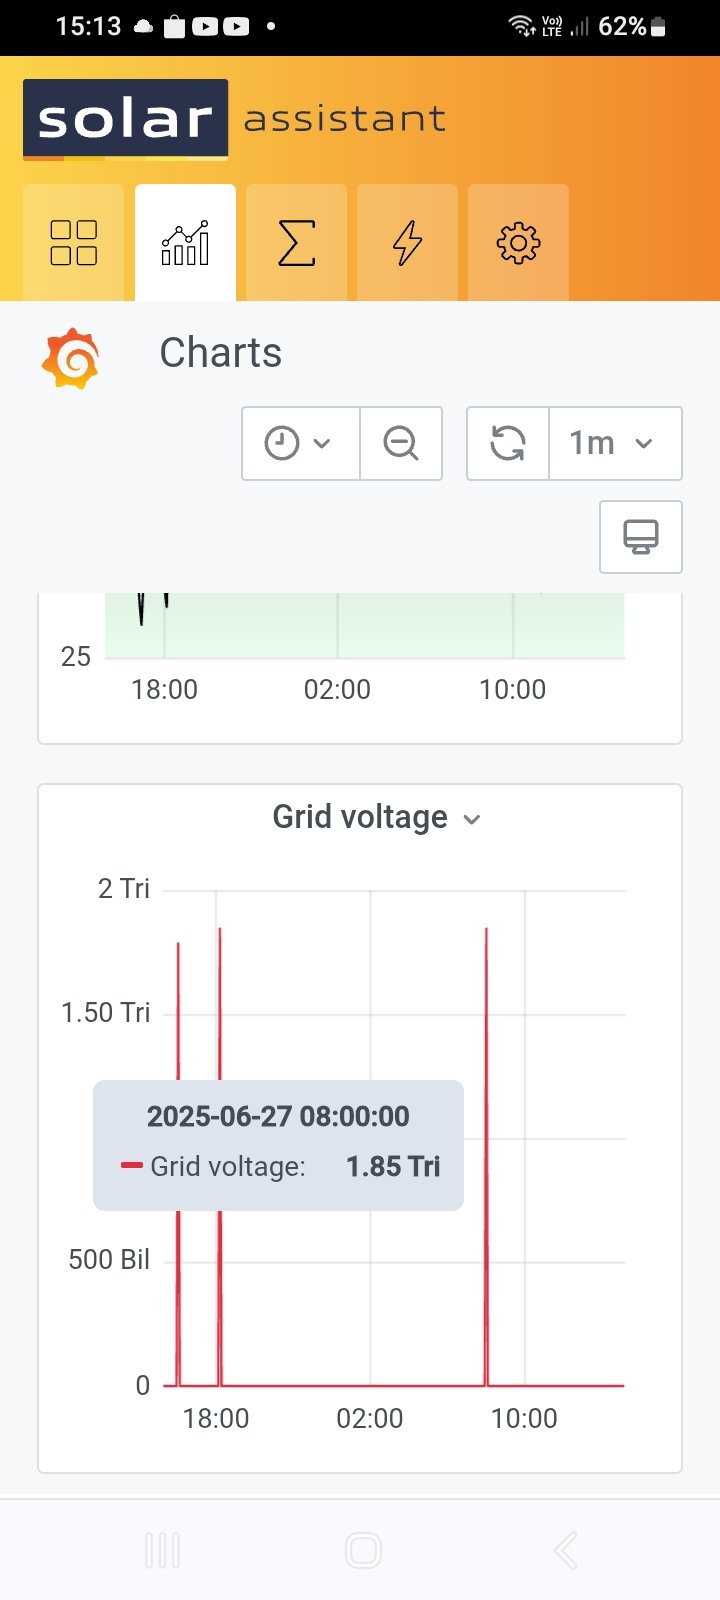Open the Configuration gear tab
The height and width of the screenshot is (1600, 720).
(x=518, y=242)
